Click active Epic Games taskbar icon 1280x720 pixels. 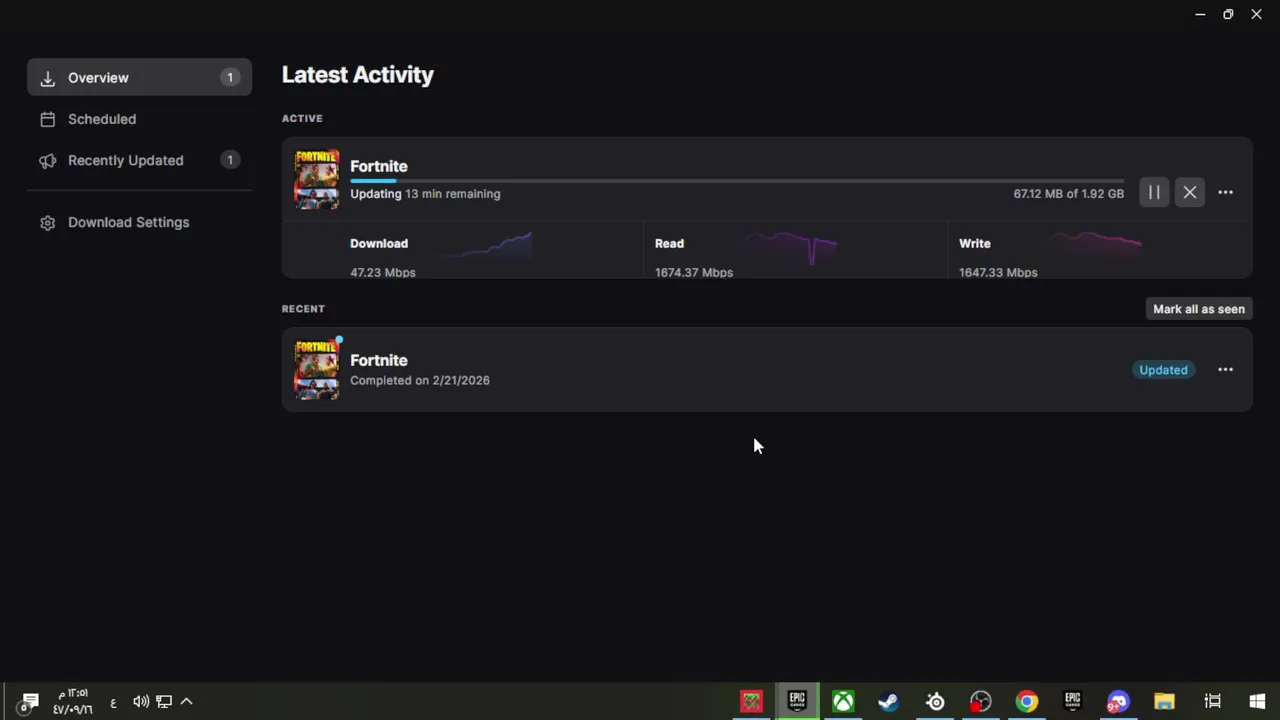[797, 701]
